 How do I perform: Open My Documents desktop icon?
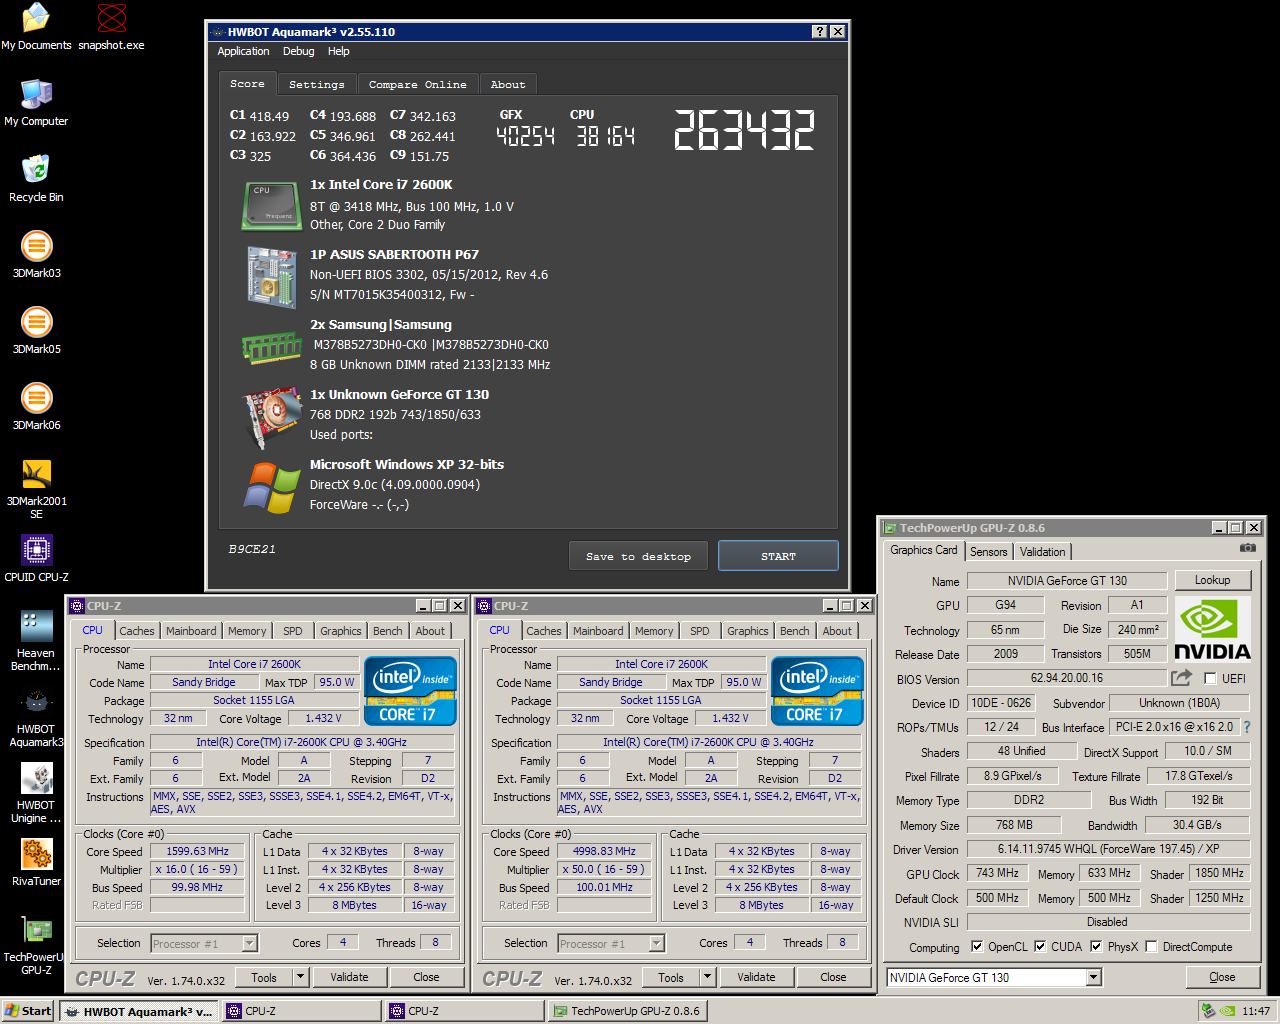(x=36, y=27)
